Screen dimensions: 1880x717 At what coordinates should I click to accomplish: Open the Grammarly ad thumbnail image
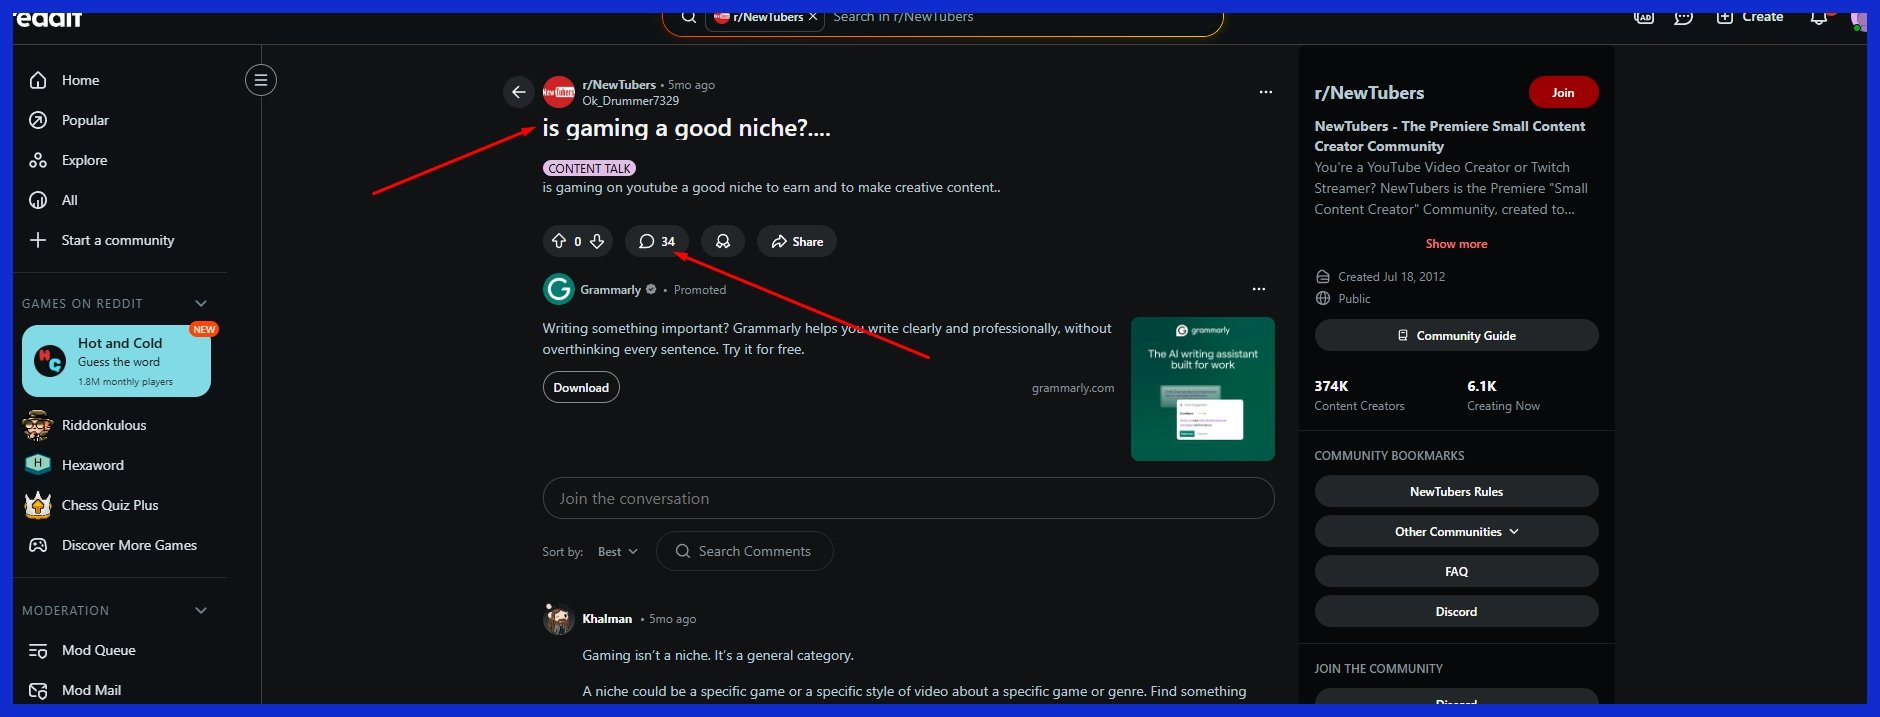pyautogui.click(x=1202, y=389)
